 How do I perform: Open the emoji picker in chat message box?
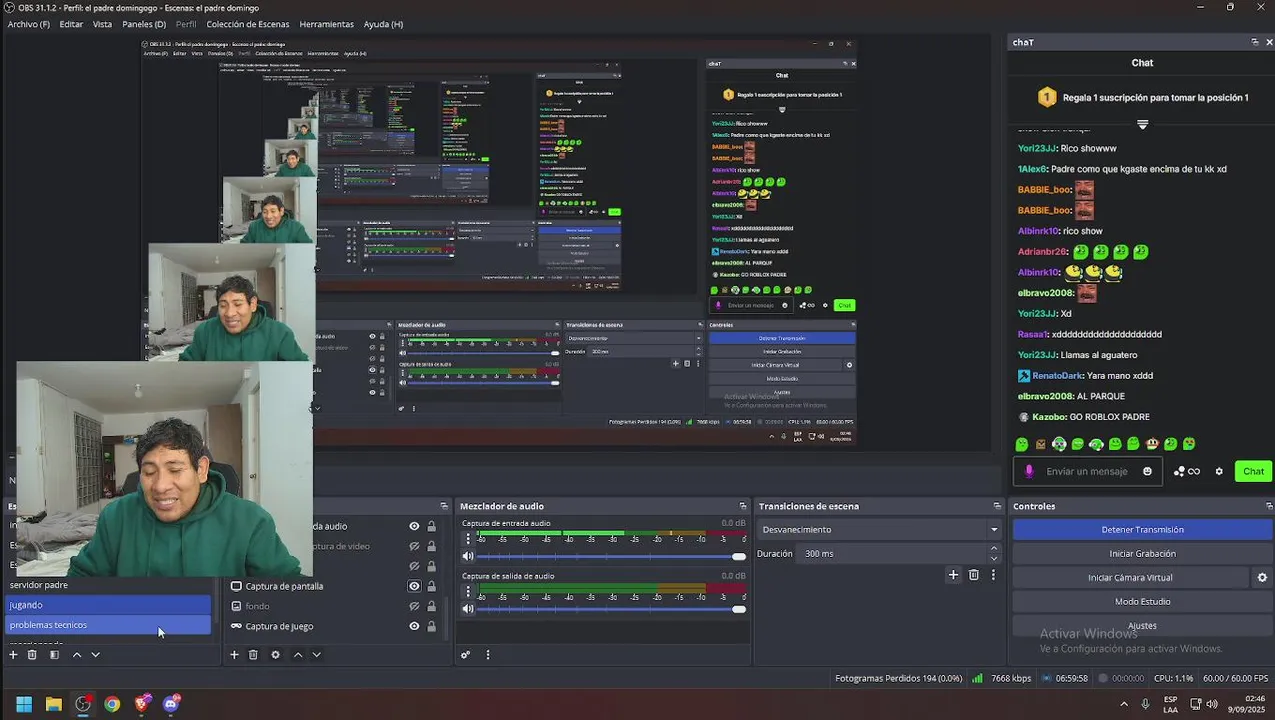pyautogui.click(x=1147, y=471)
